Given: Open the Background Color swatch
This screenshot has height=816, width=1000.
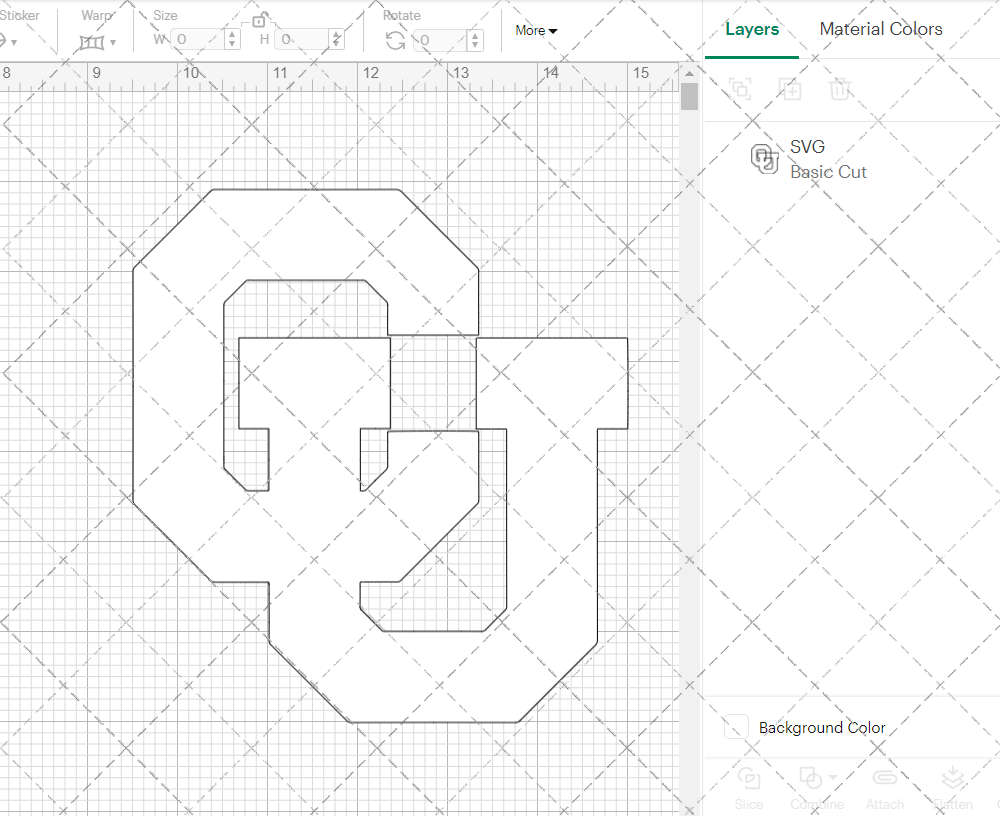Looking at the screenshot, I should pyautogui.click(x=736, y=727).
